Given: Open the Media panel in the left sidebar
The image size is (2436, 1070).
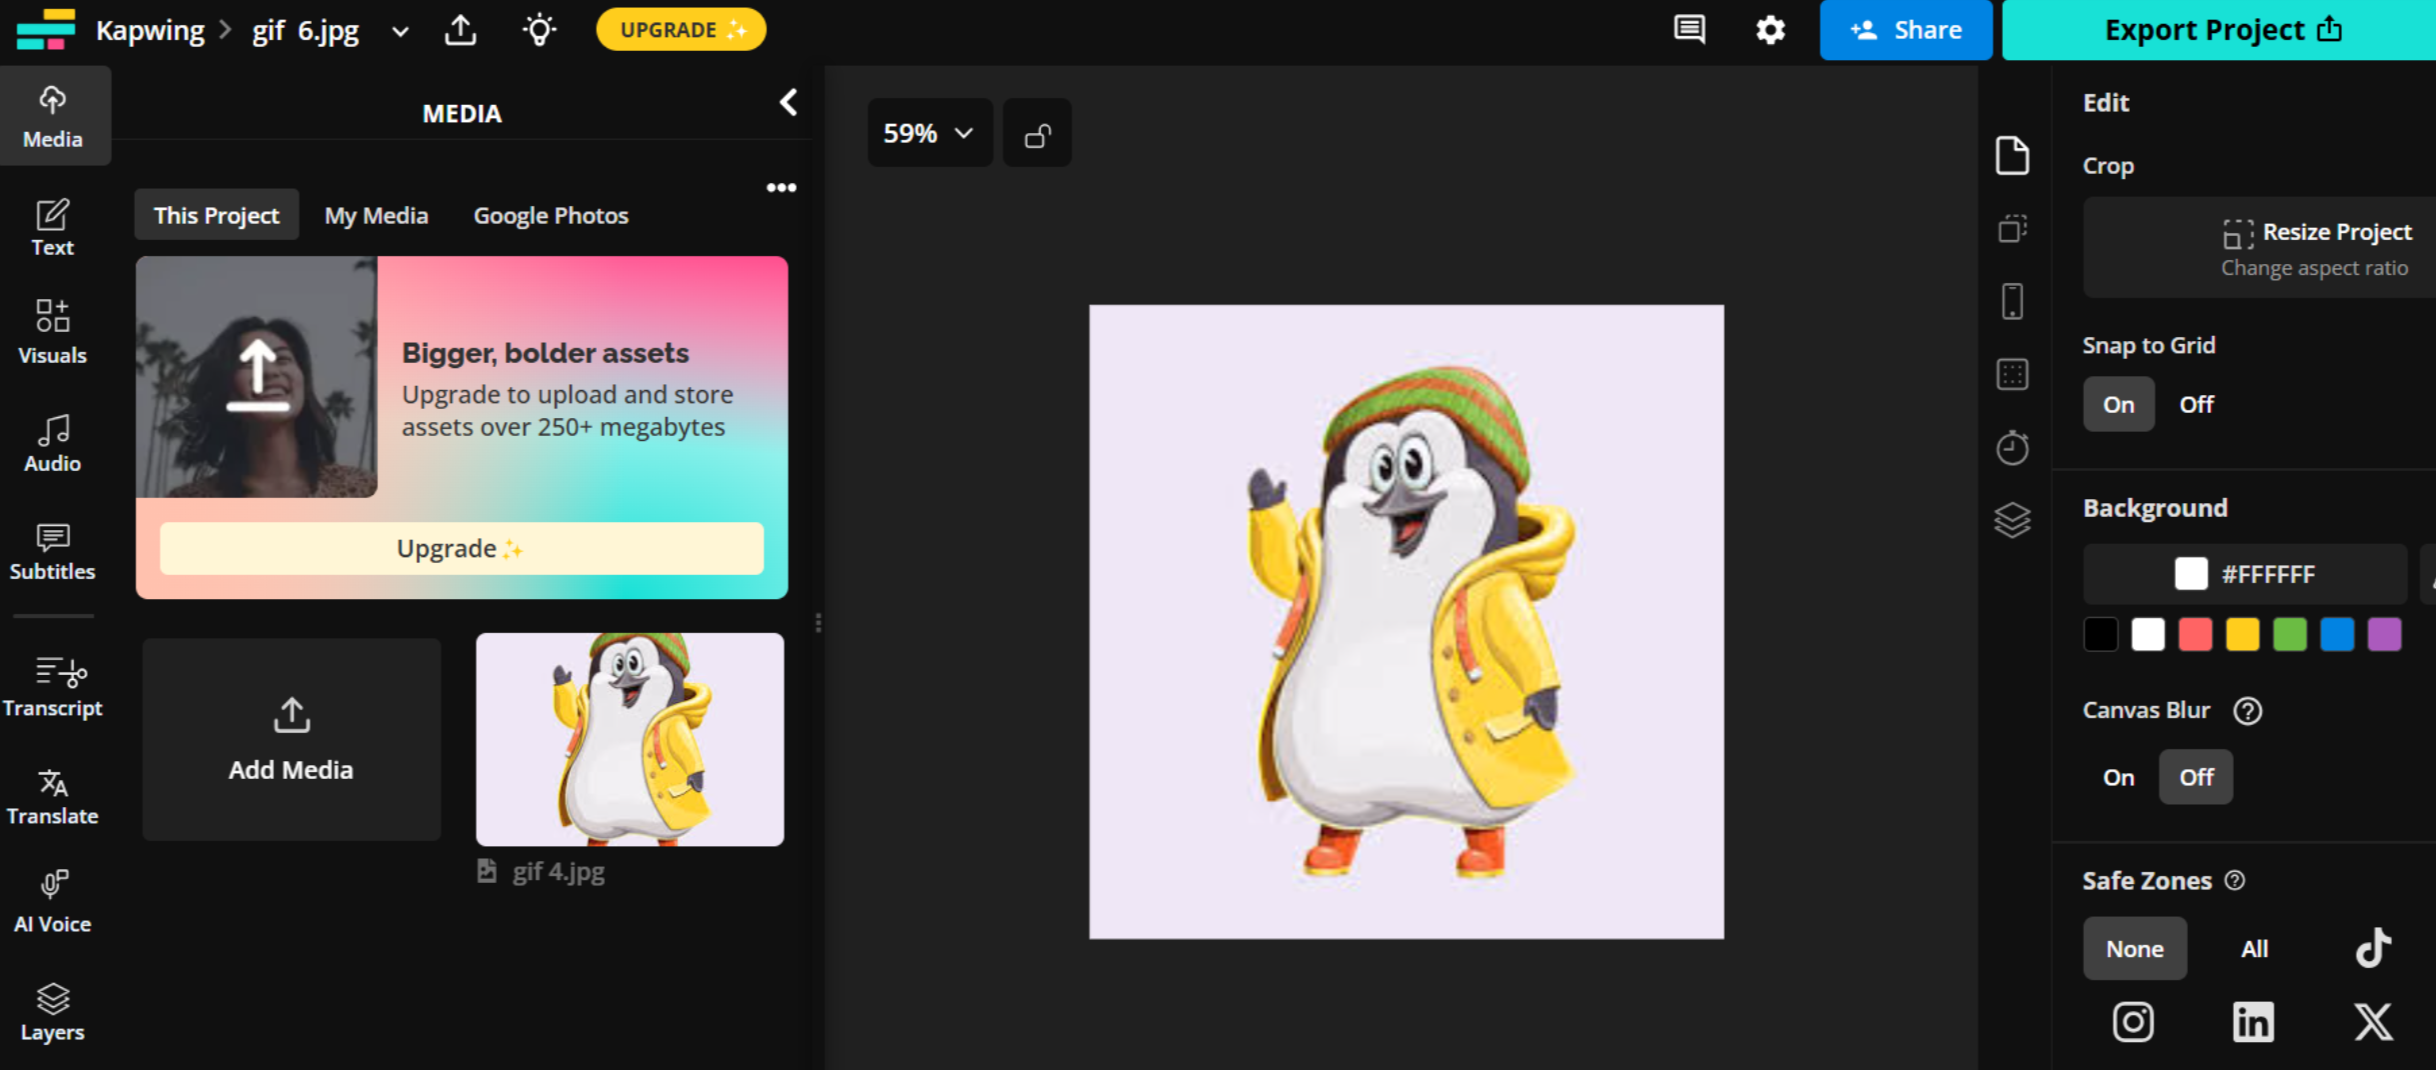Looking at the screenshot, I should [52, 114].
